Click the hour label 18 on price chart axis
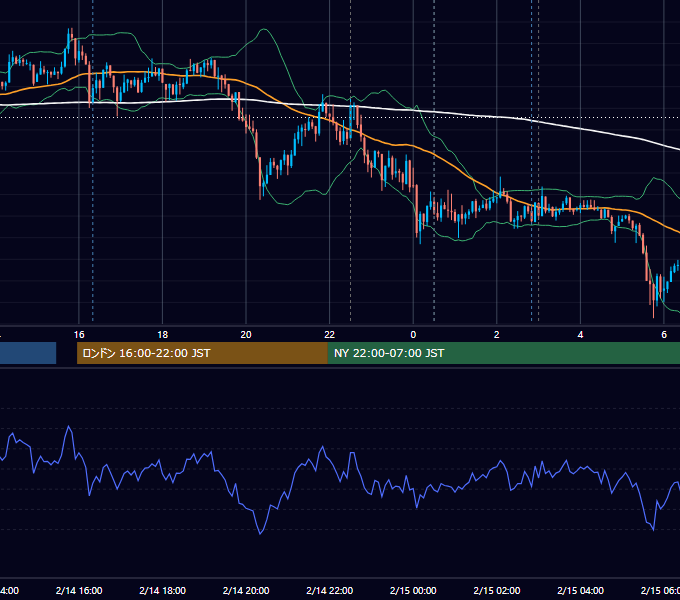Image resolution: width=680 pixels, height=600 pixels. point(163,335)
